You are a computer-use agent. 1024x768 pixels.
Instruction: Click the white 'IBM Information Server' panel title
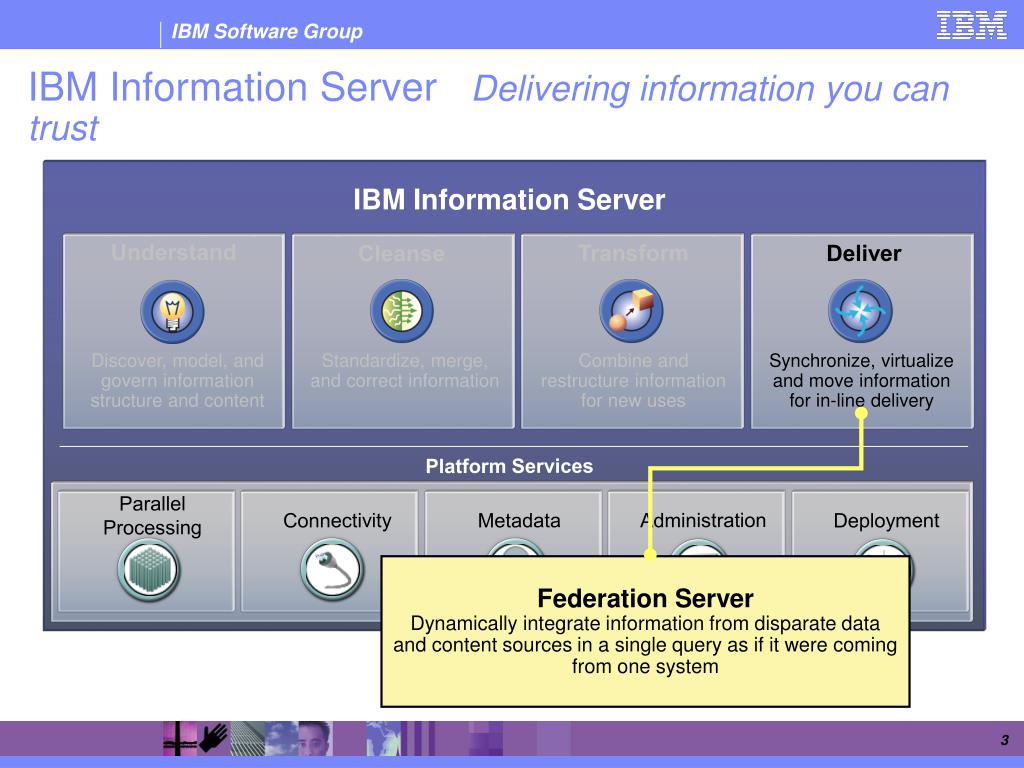(x=509, y=199)
